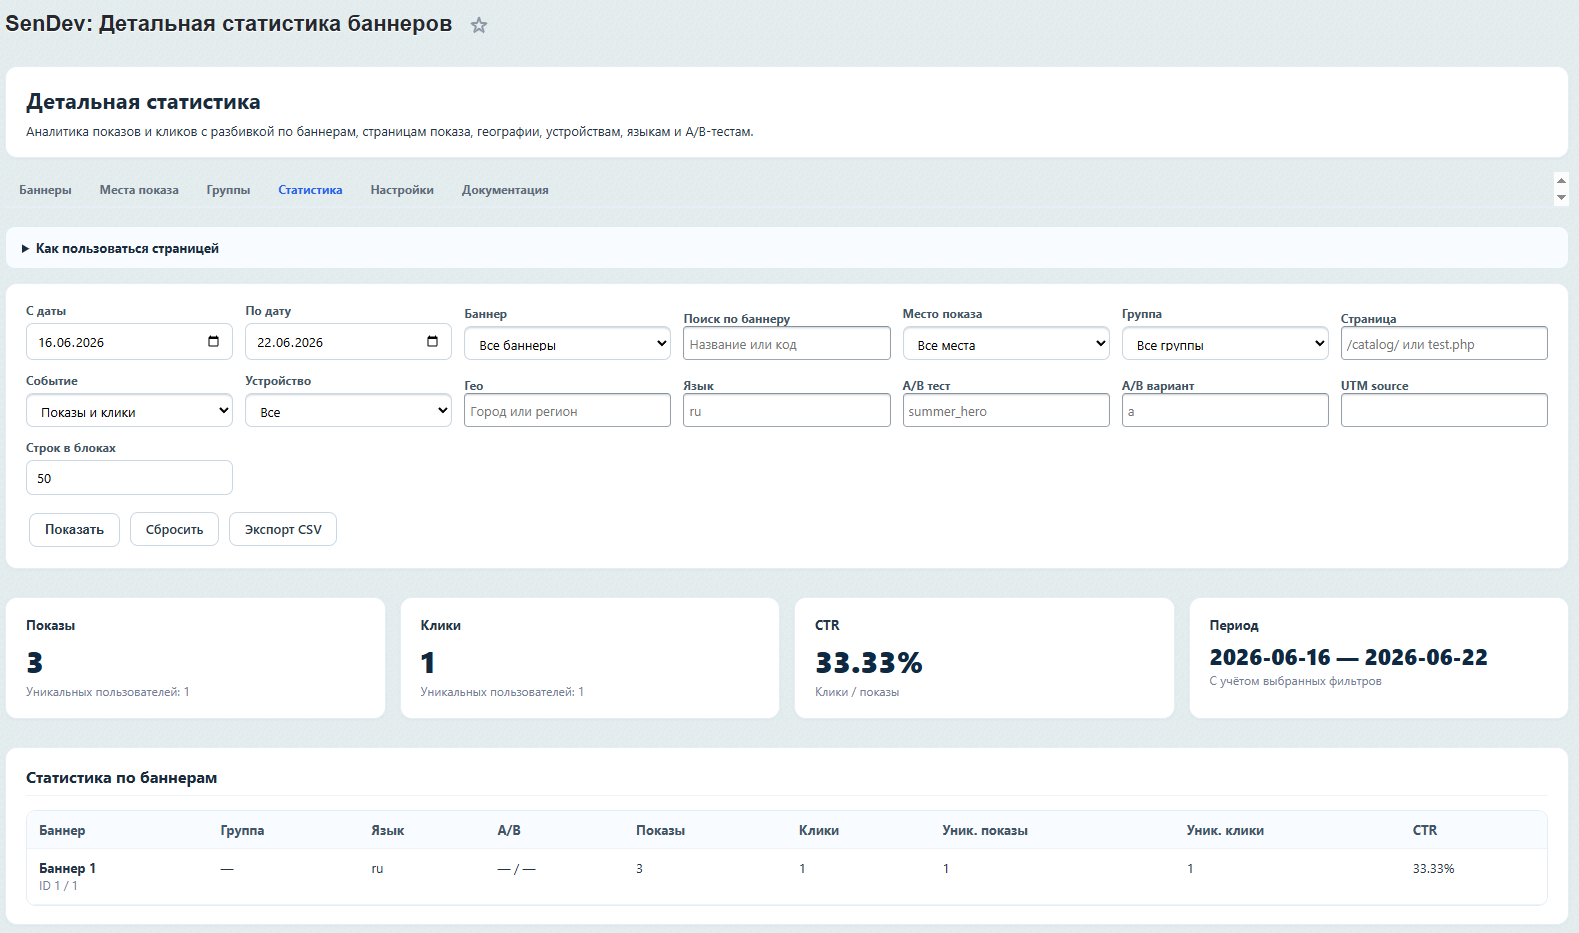Open calendar picker for end date

[432, 342]
